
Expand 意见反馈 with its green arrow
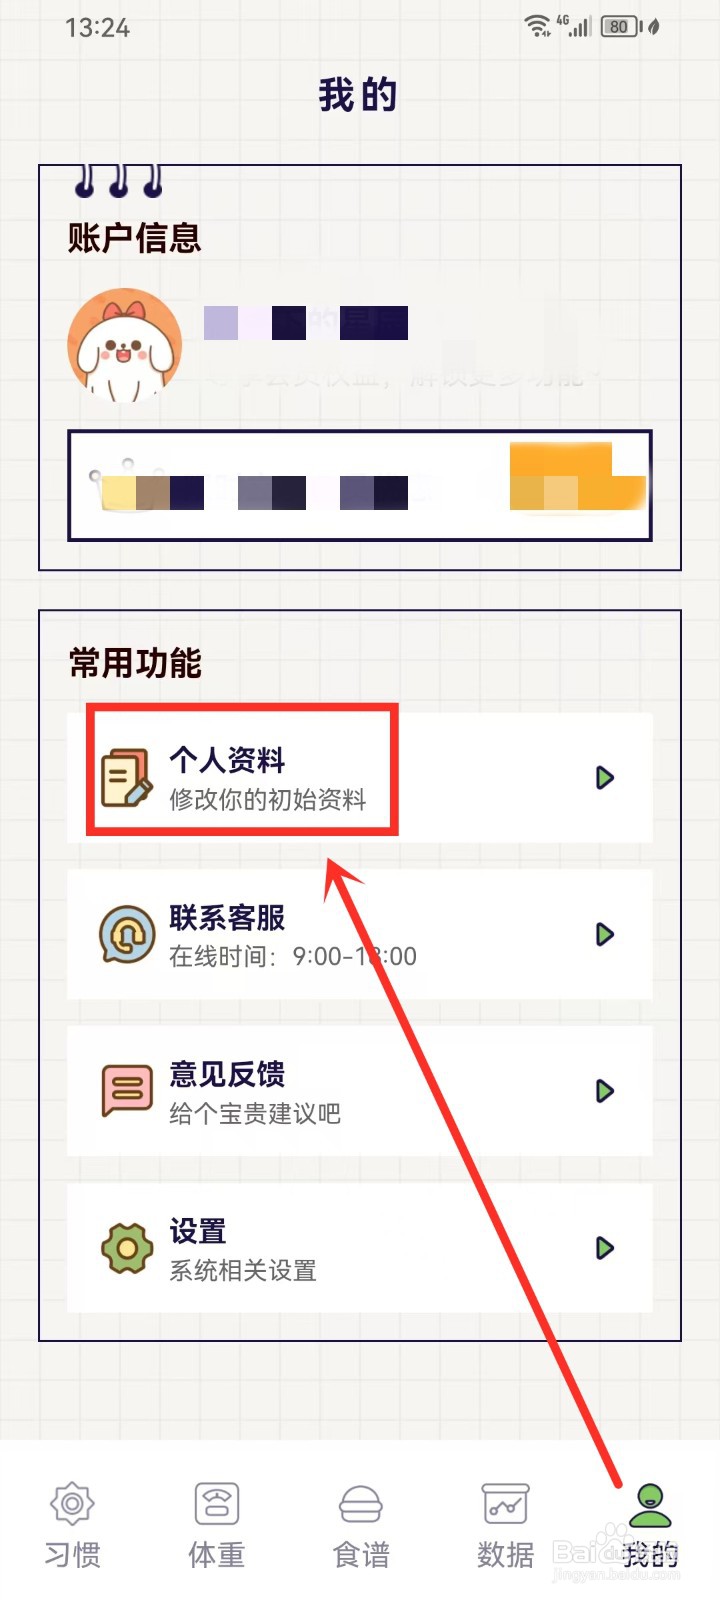604,1090
